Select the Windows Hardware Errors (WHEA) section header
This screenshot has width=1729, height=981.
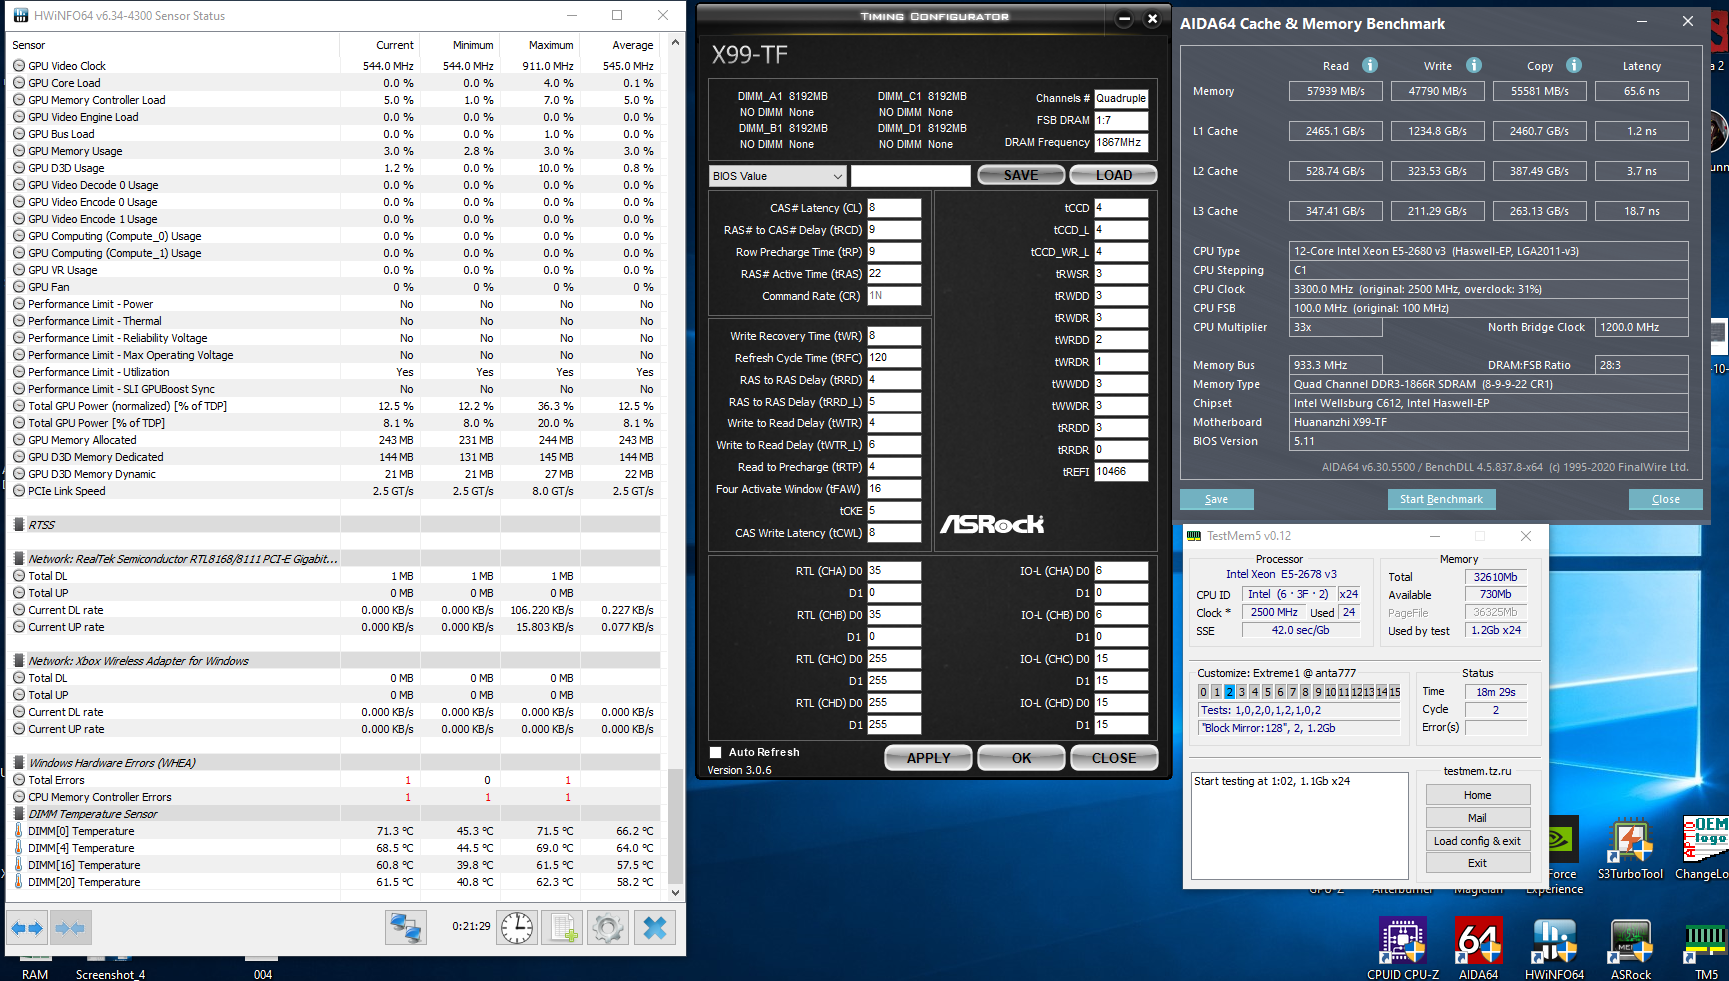[335, 763]
